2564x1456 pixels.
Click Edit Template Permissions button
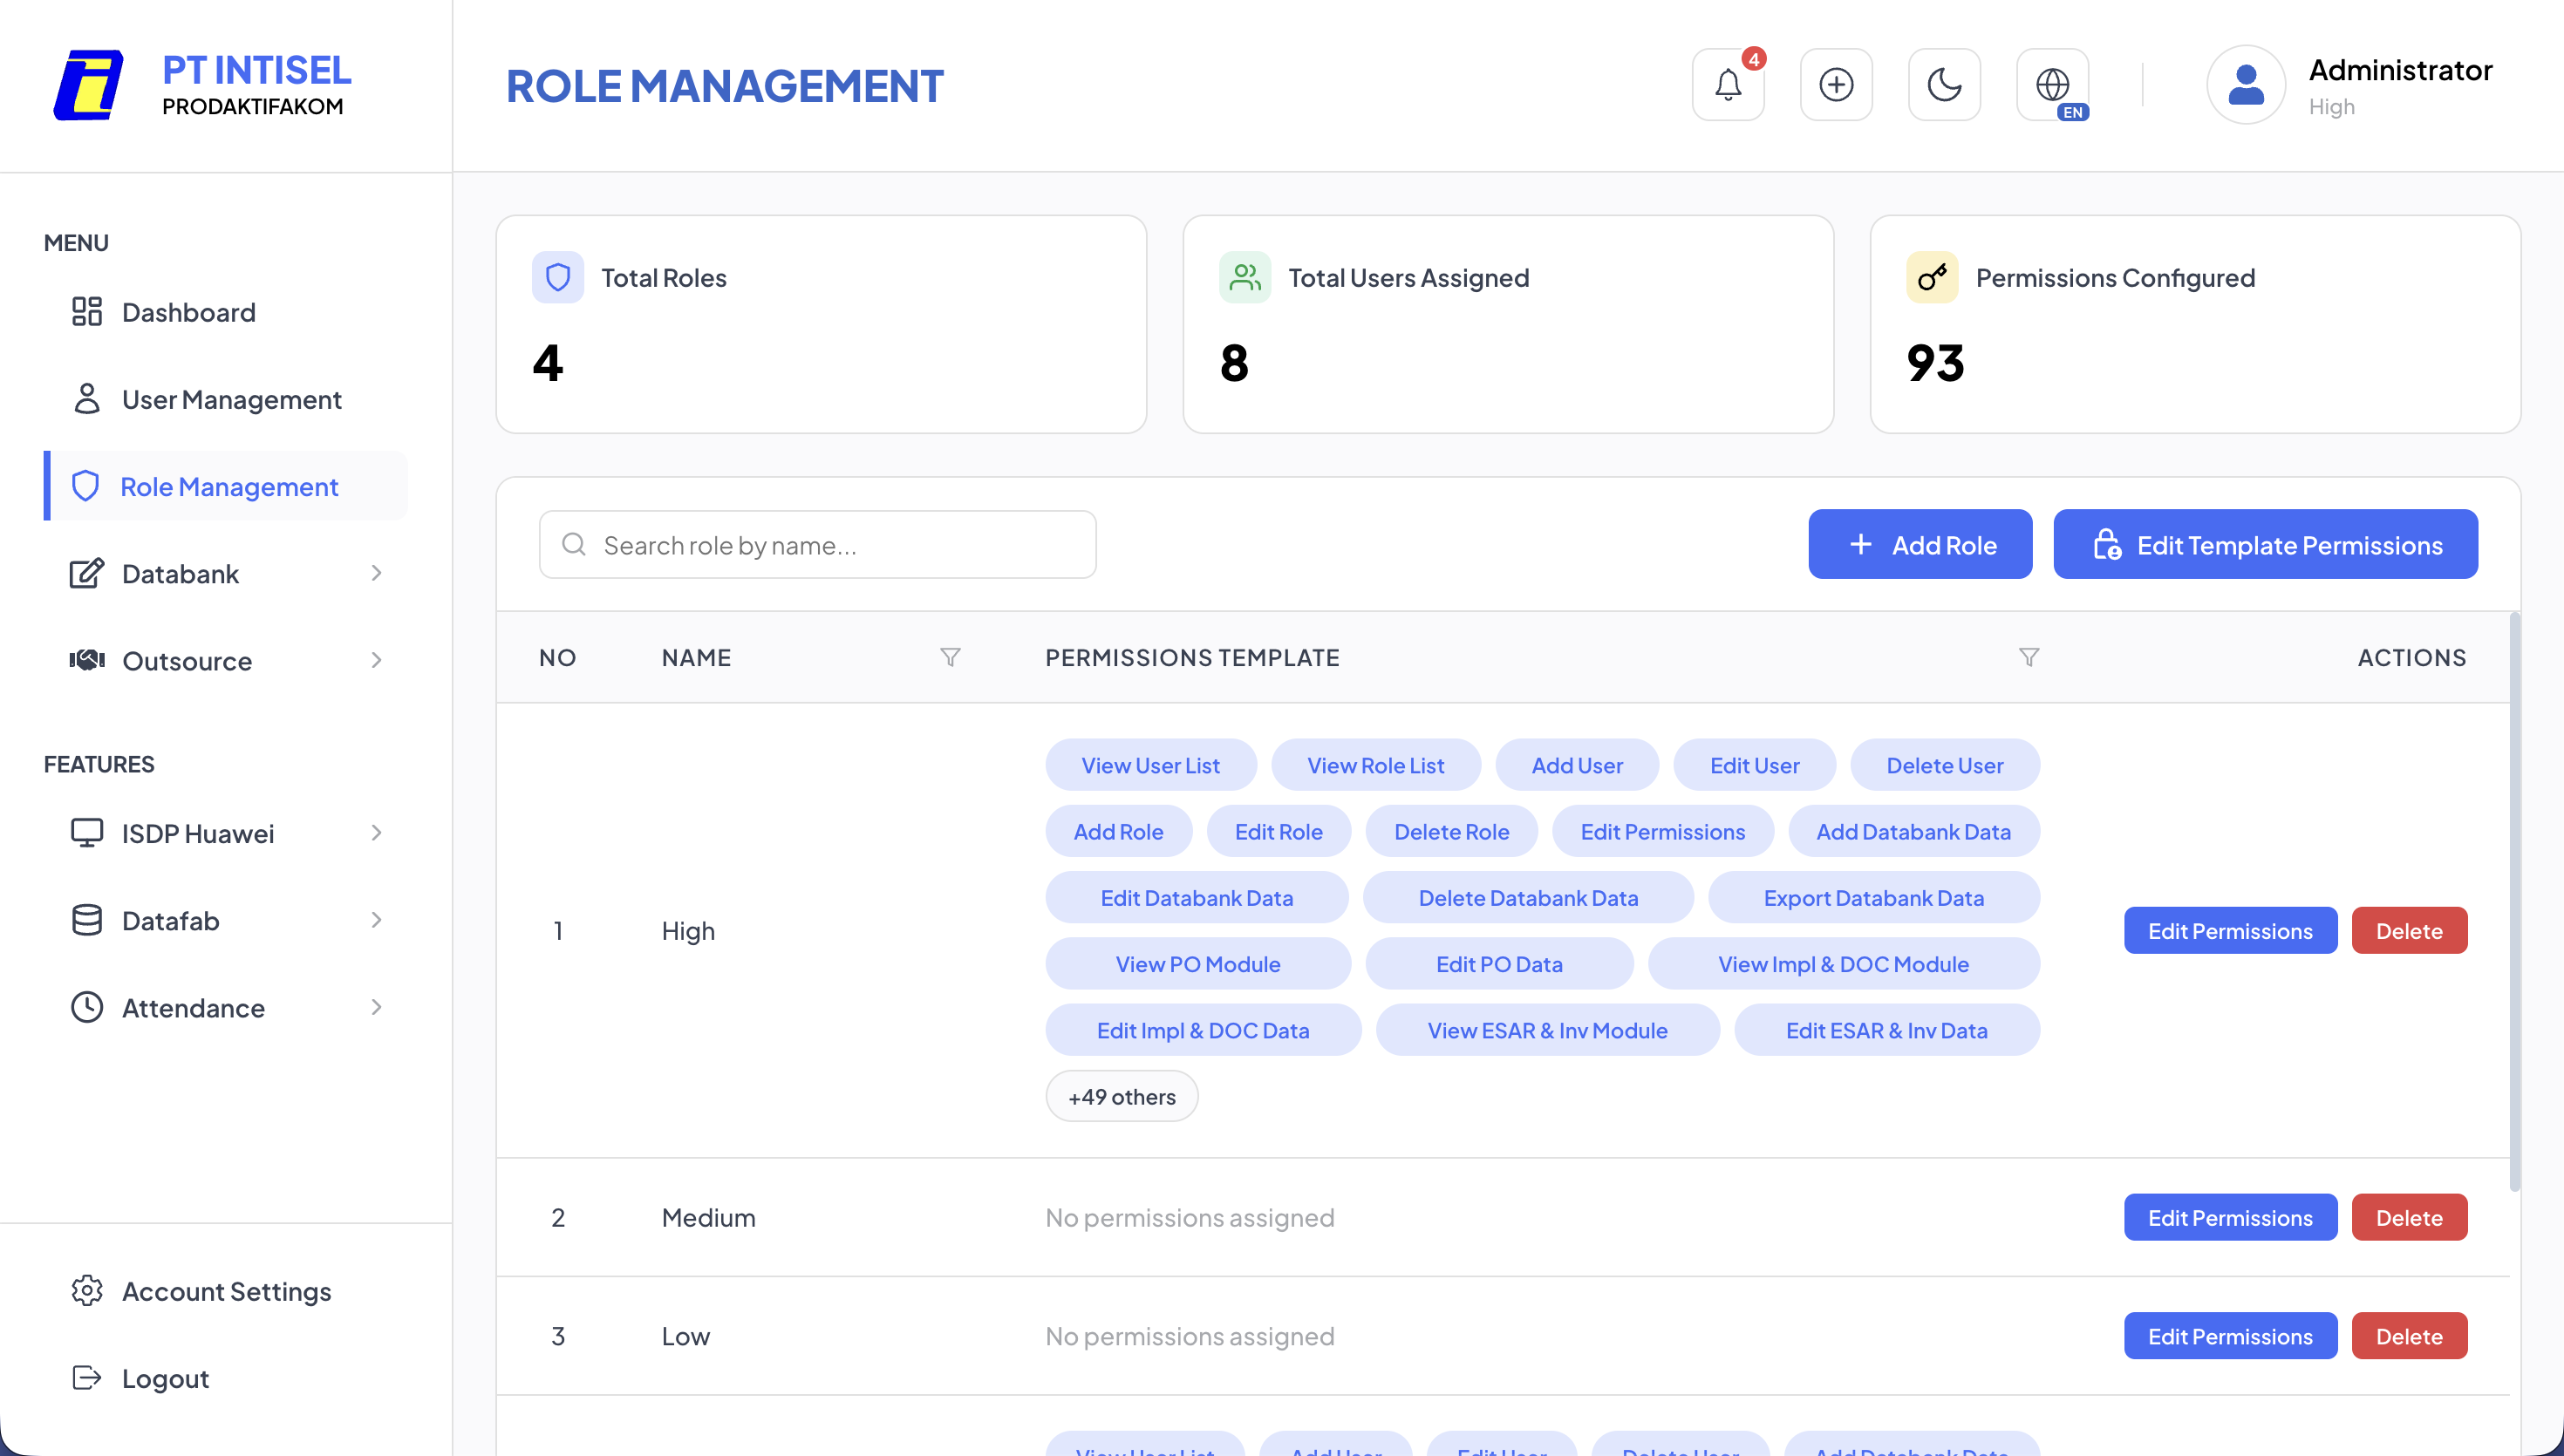tap(2266, 544)
